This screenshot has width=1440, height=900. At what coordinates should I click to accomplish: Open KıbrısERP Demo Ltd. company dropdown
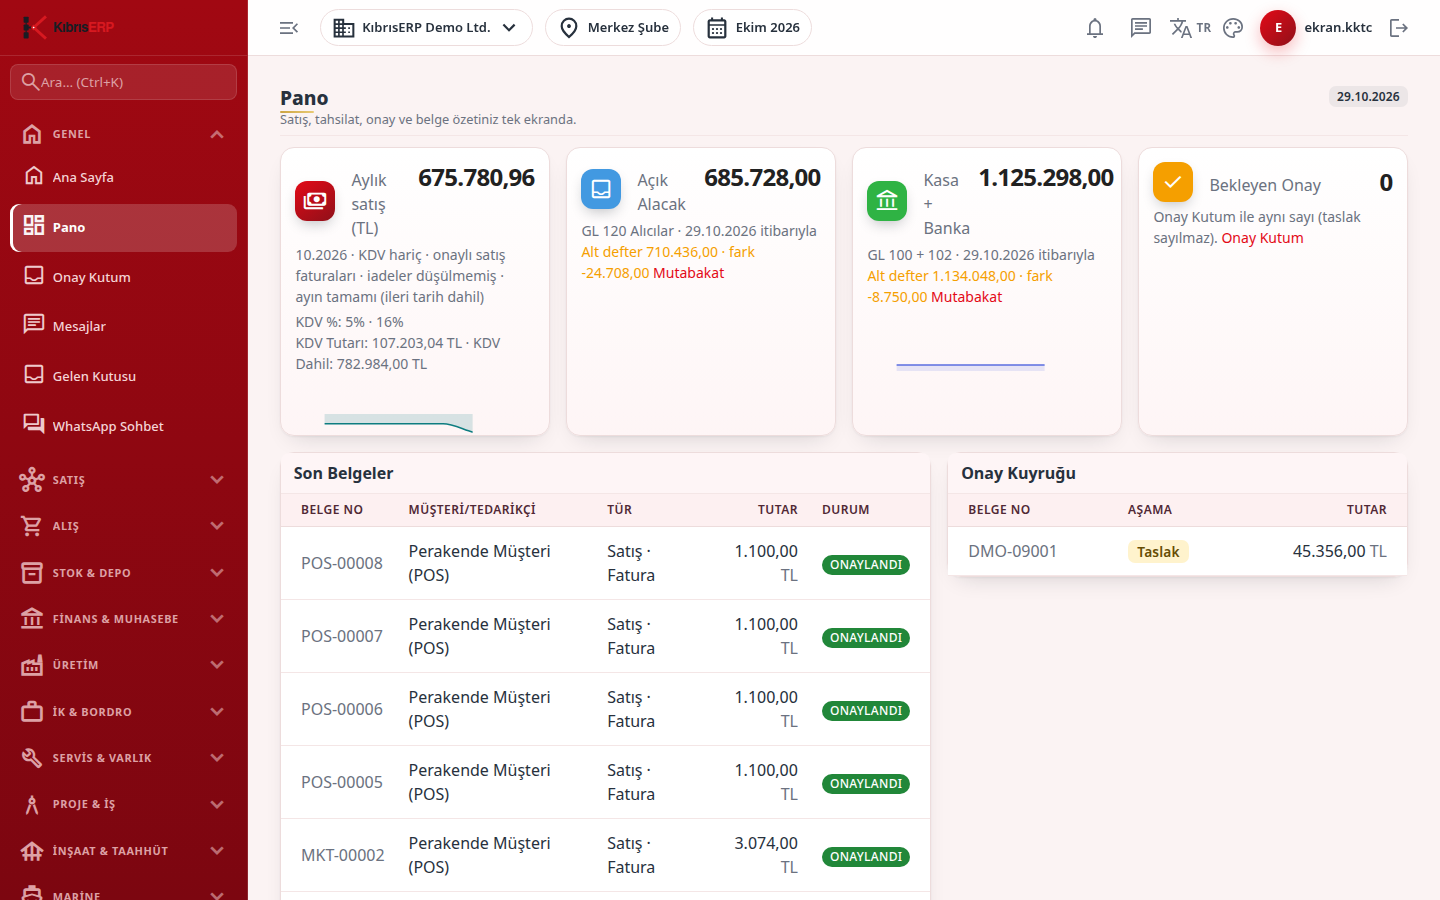tap(426, 28)
